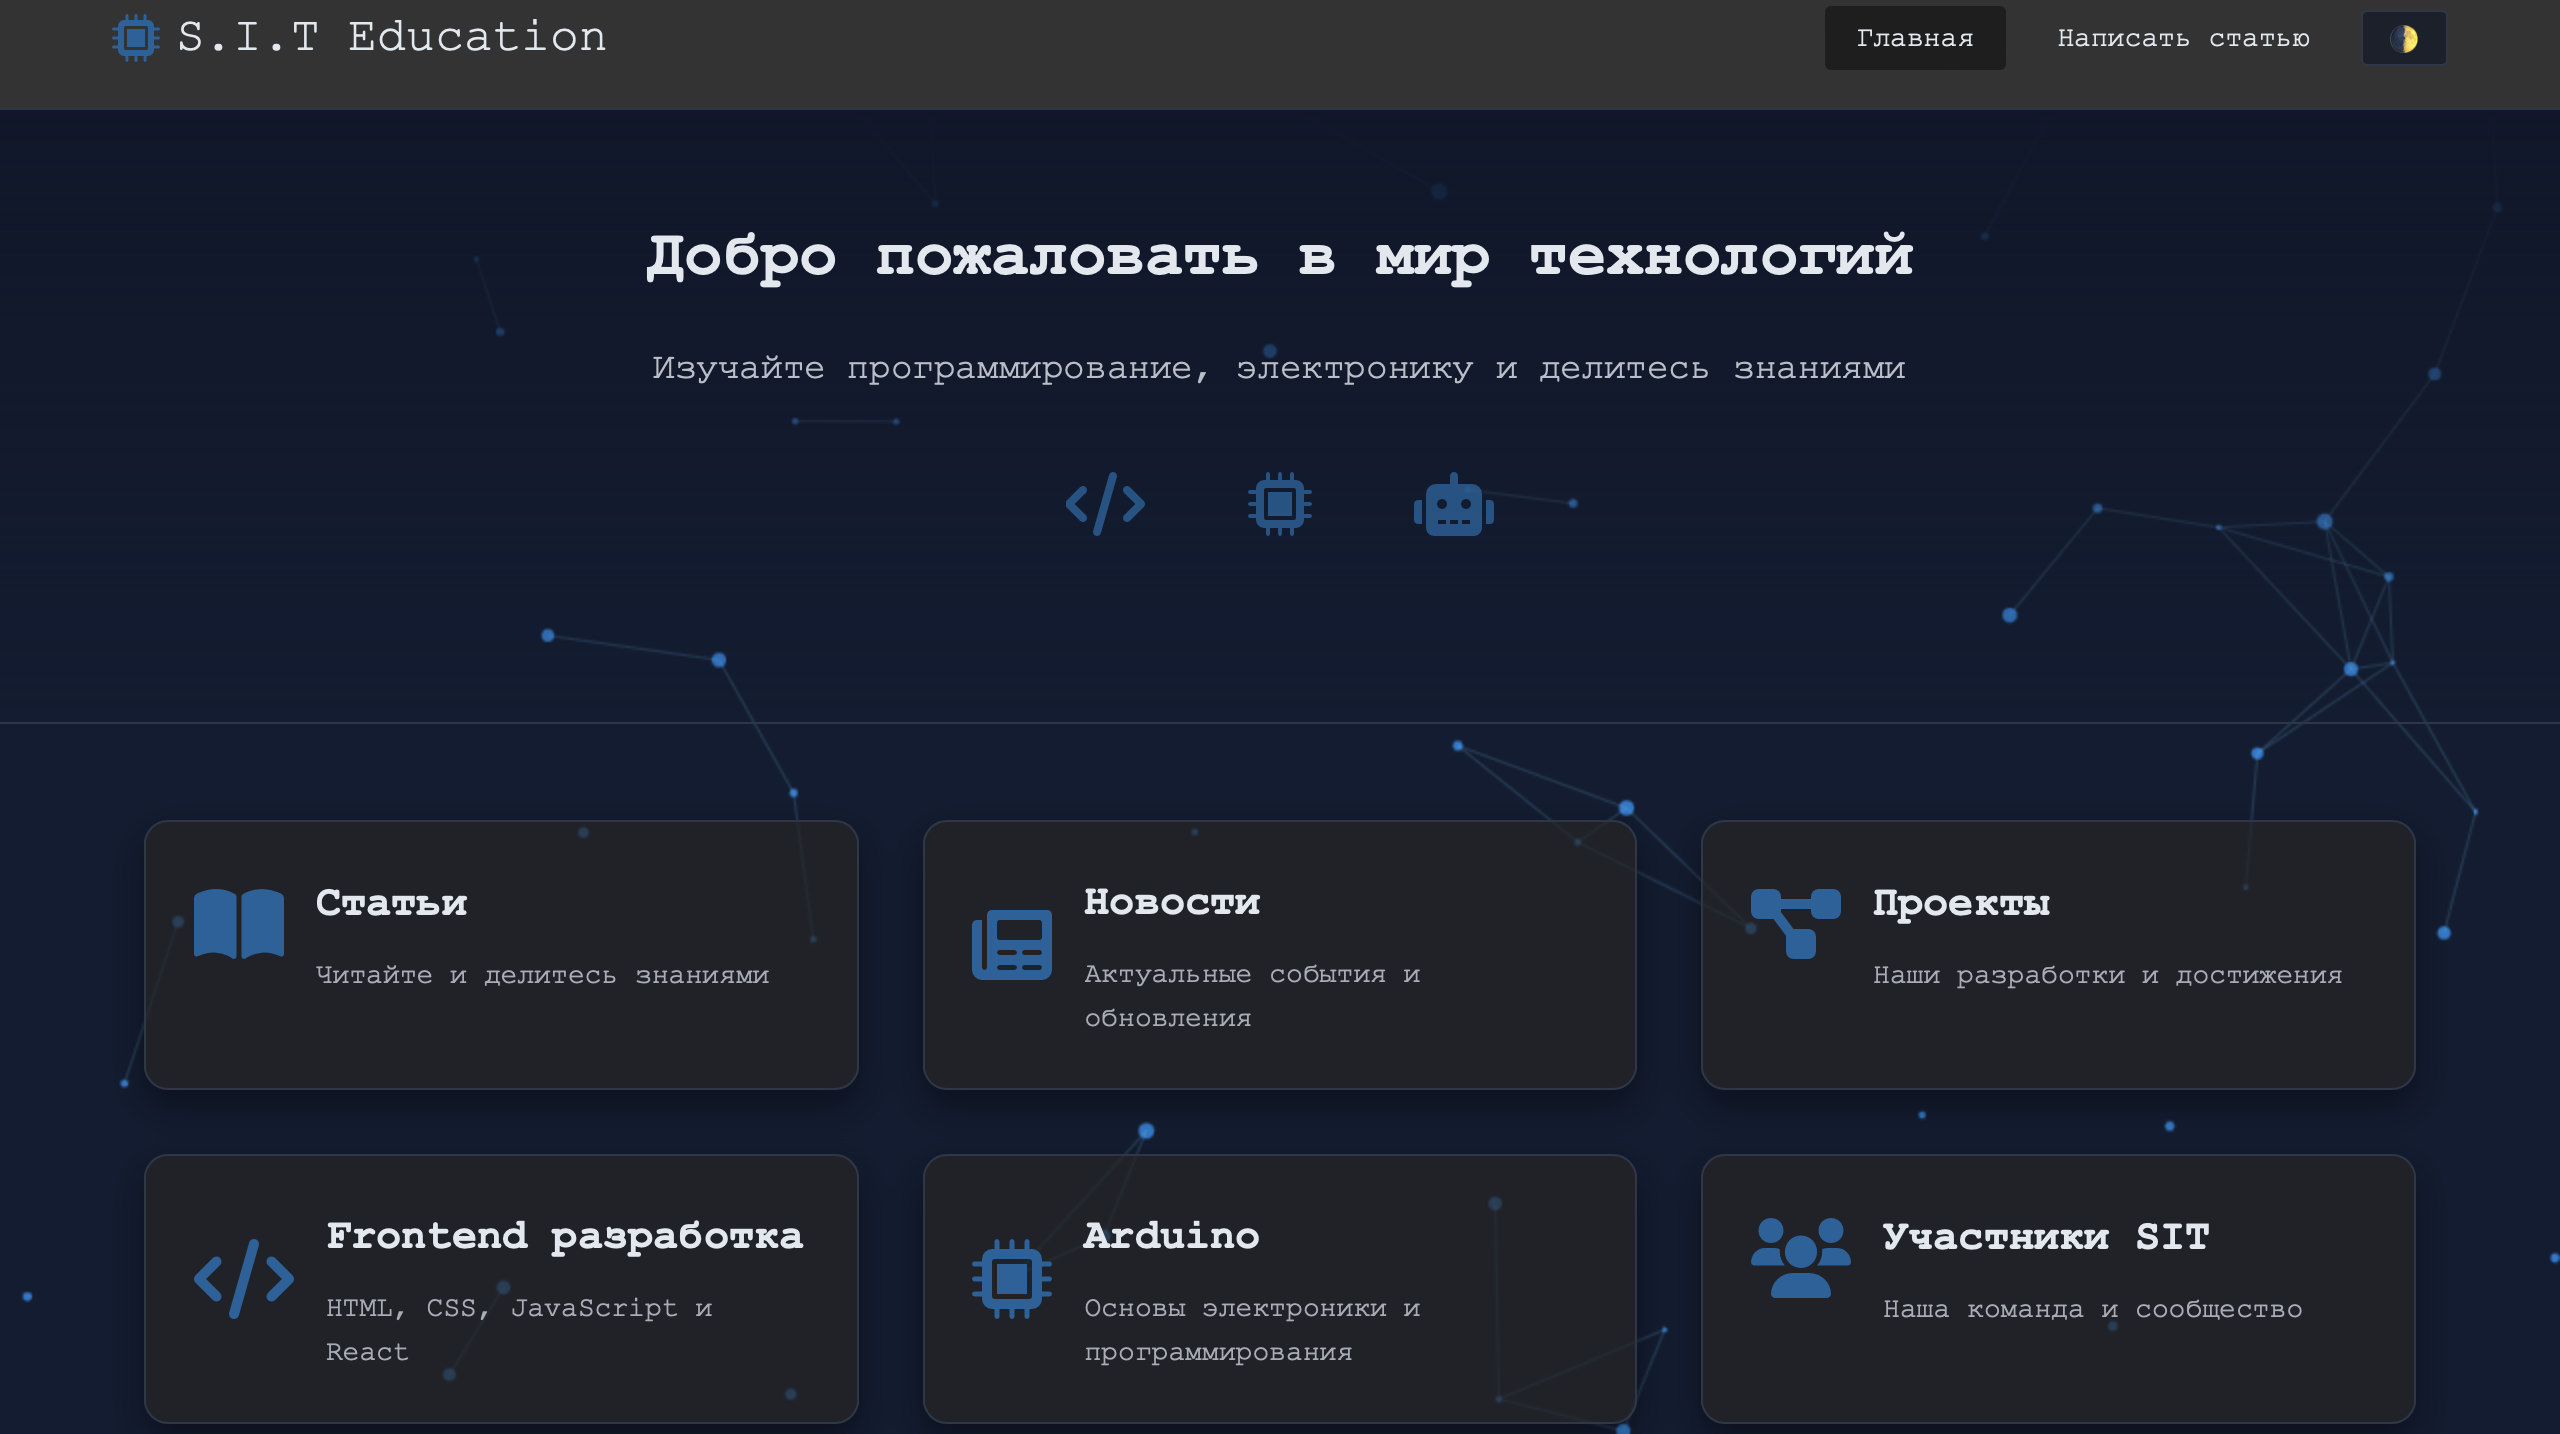Viewport: 2560px width, 1434px height.
Task: Open the Статьи card title
Action: pyautogui.click(x=392, y=903)
